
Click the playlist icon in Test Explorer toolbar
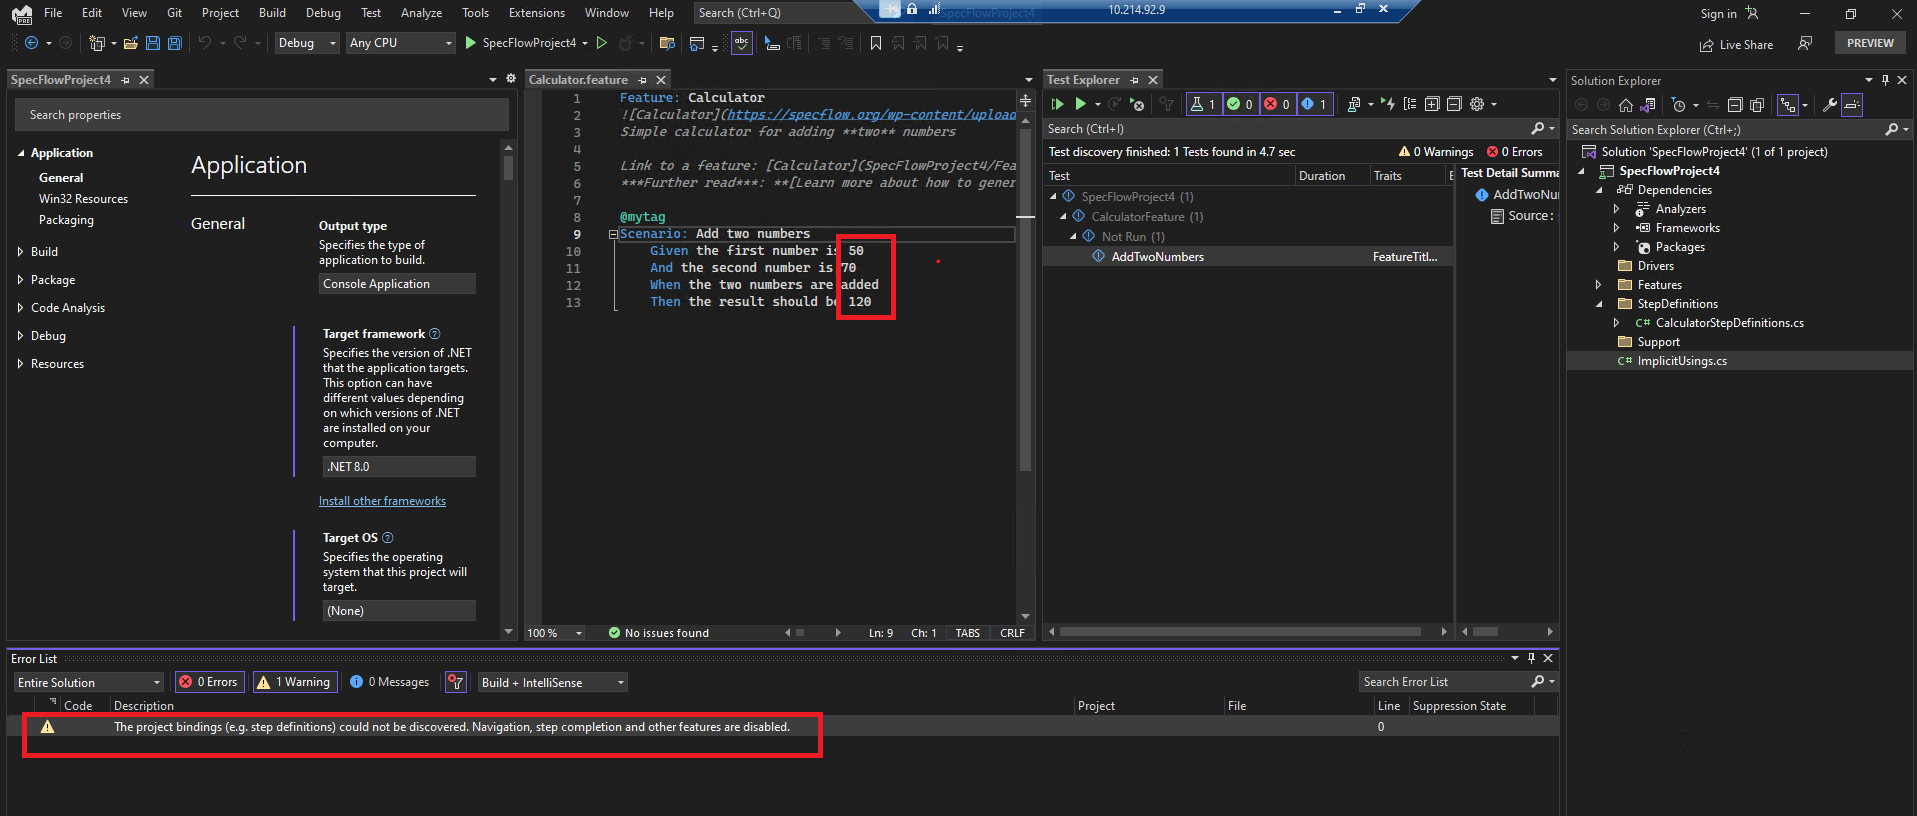tap(1353, 104)
